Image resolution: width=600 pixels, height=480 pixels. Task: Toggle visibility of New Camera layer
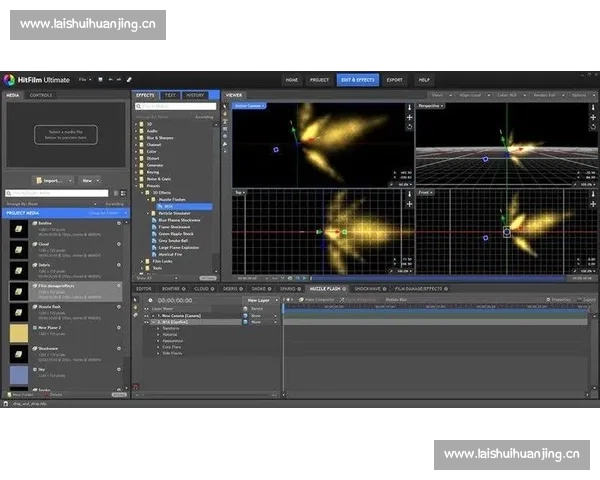(x=136, y=315)
